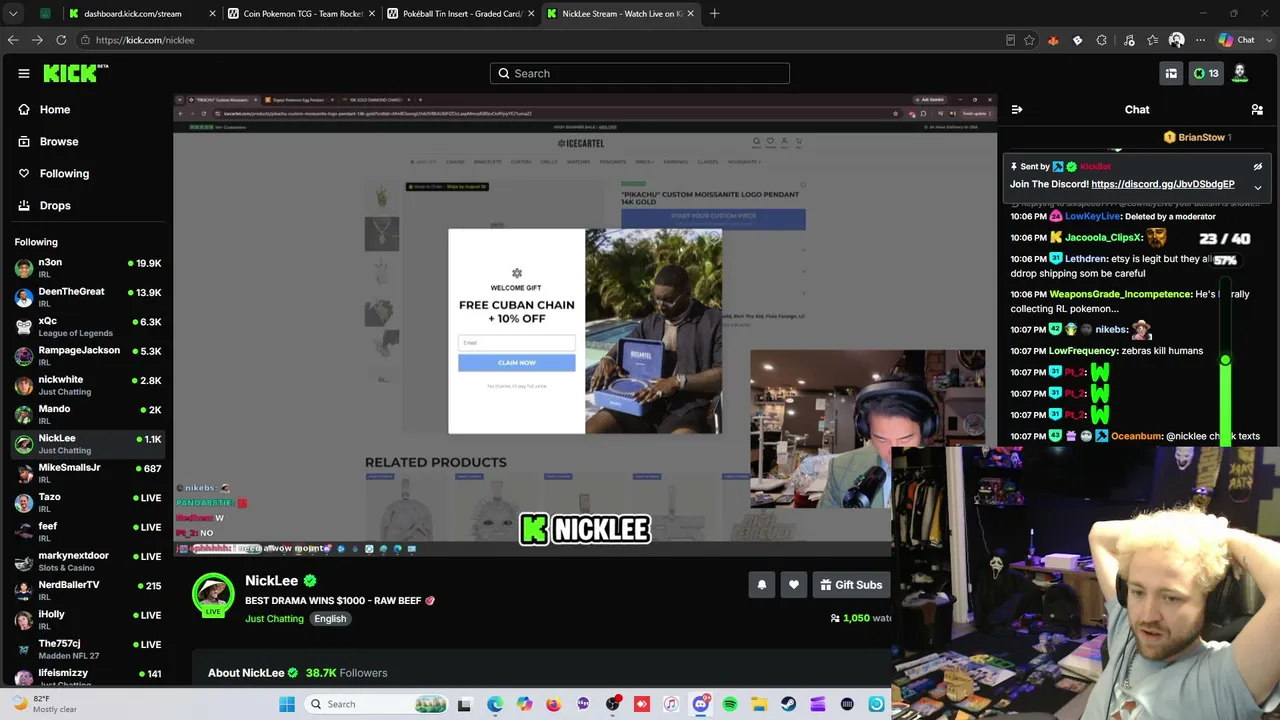
Task: Switch to the Coin Pokemon TCG tab
Action: tap(301, 14)
